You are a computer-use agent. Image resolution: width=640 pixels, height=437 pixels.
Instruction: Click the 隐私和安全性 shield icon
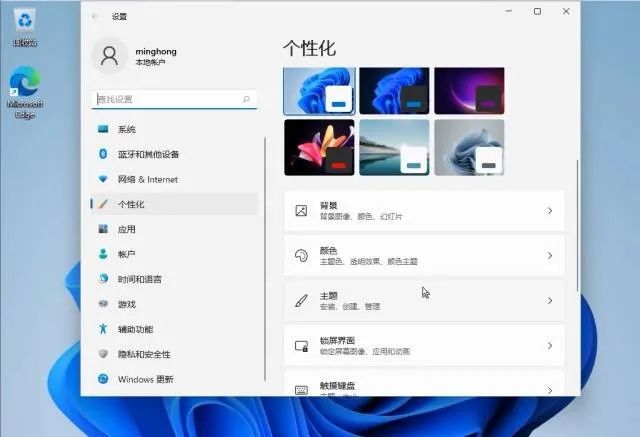[103, 354]
